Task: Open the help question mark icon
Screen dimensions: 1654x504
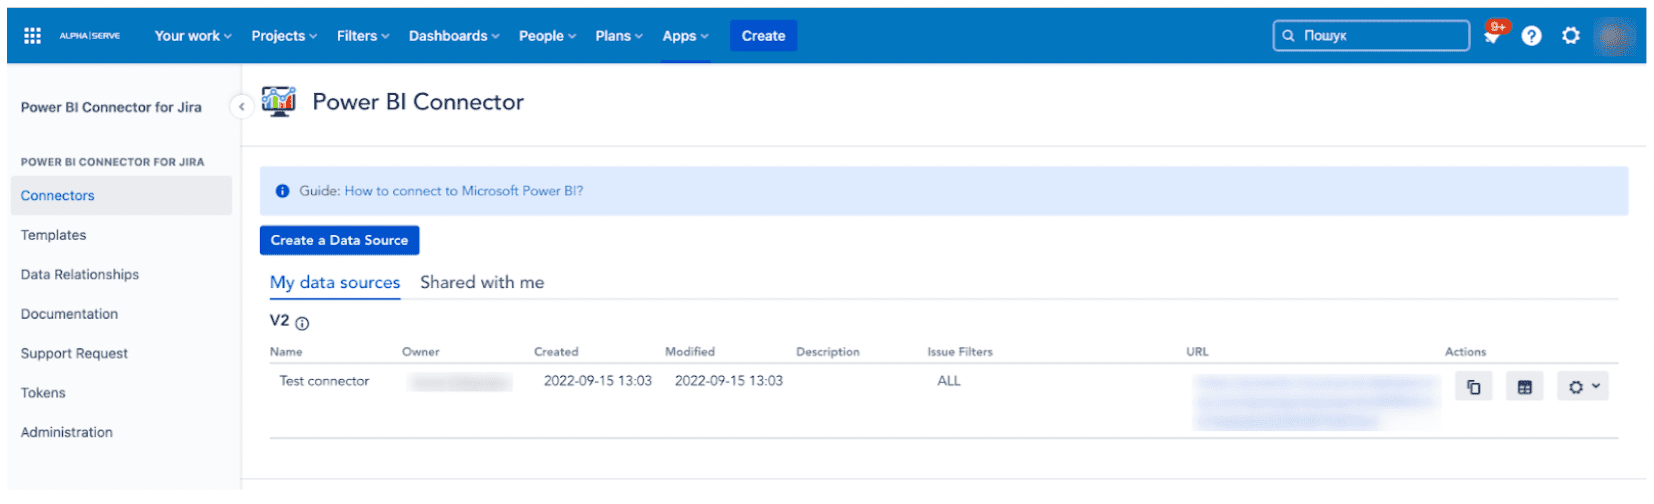Action: click(1531, 36)
